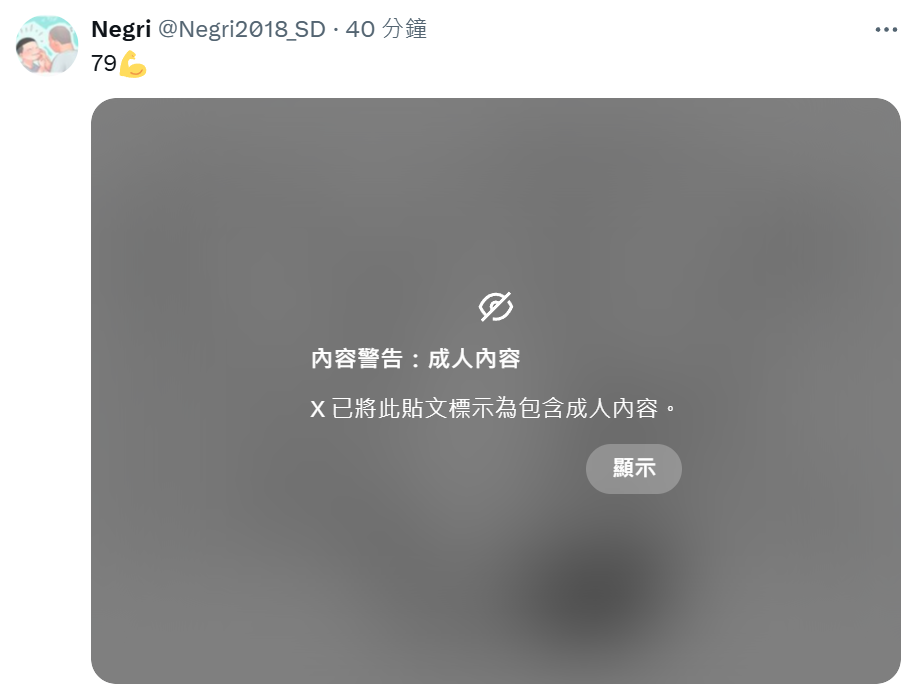912x693 pixels.
Task: Click the blurred gray media card
Action: 496,391
